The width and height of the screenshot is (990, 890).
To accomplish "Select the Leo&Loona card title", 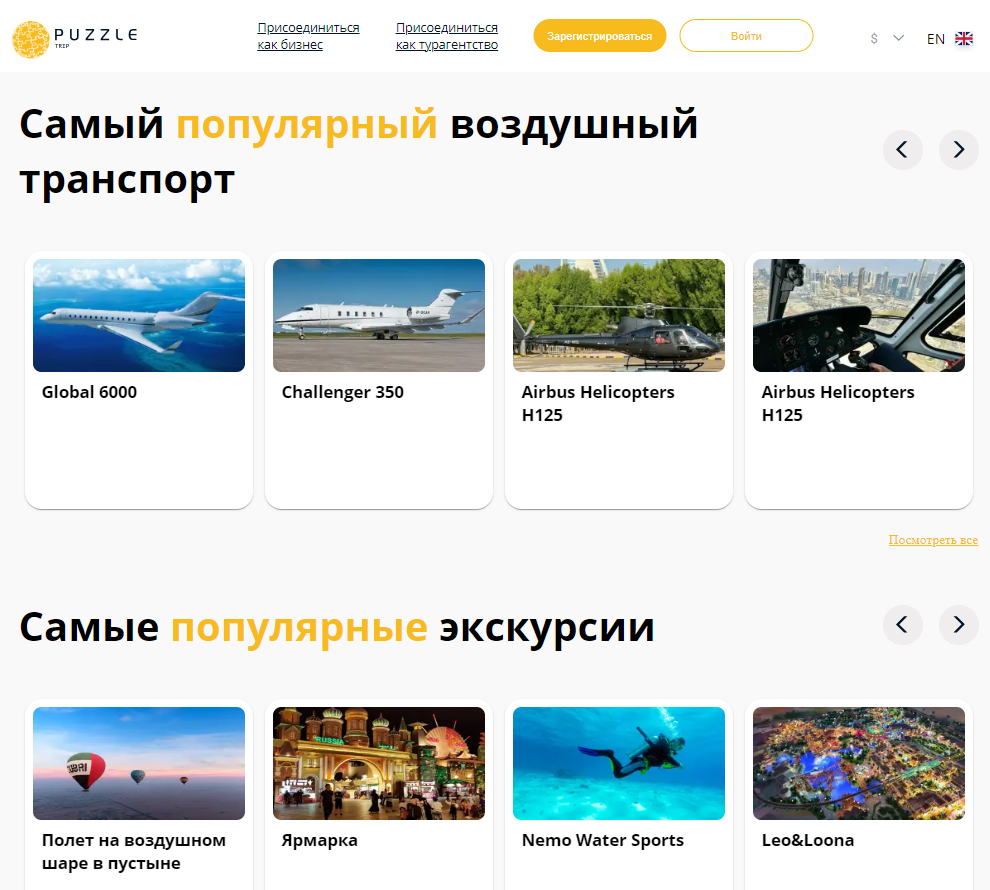I will [808, 840].
